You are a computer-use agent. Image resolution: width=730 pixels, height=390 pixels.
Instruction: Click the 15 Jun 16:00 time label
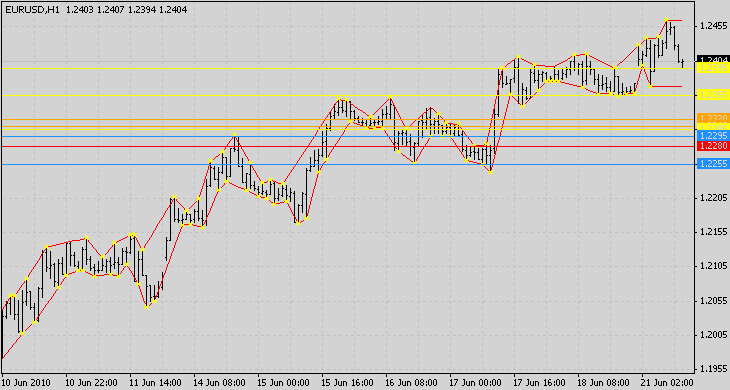click(x=347, y=383)
